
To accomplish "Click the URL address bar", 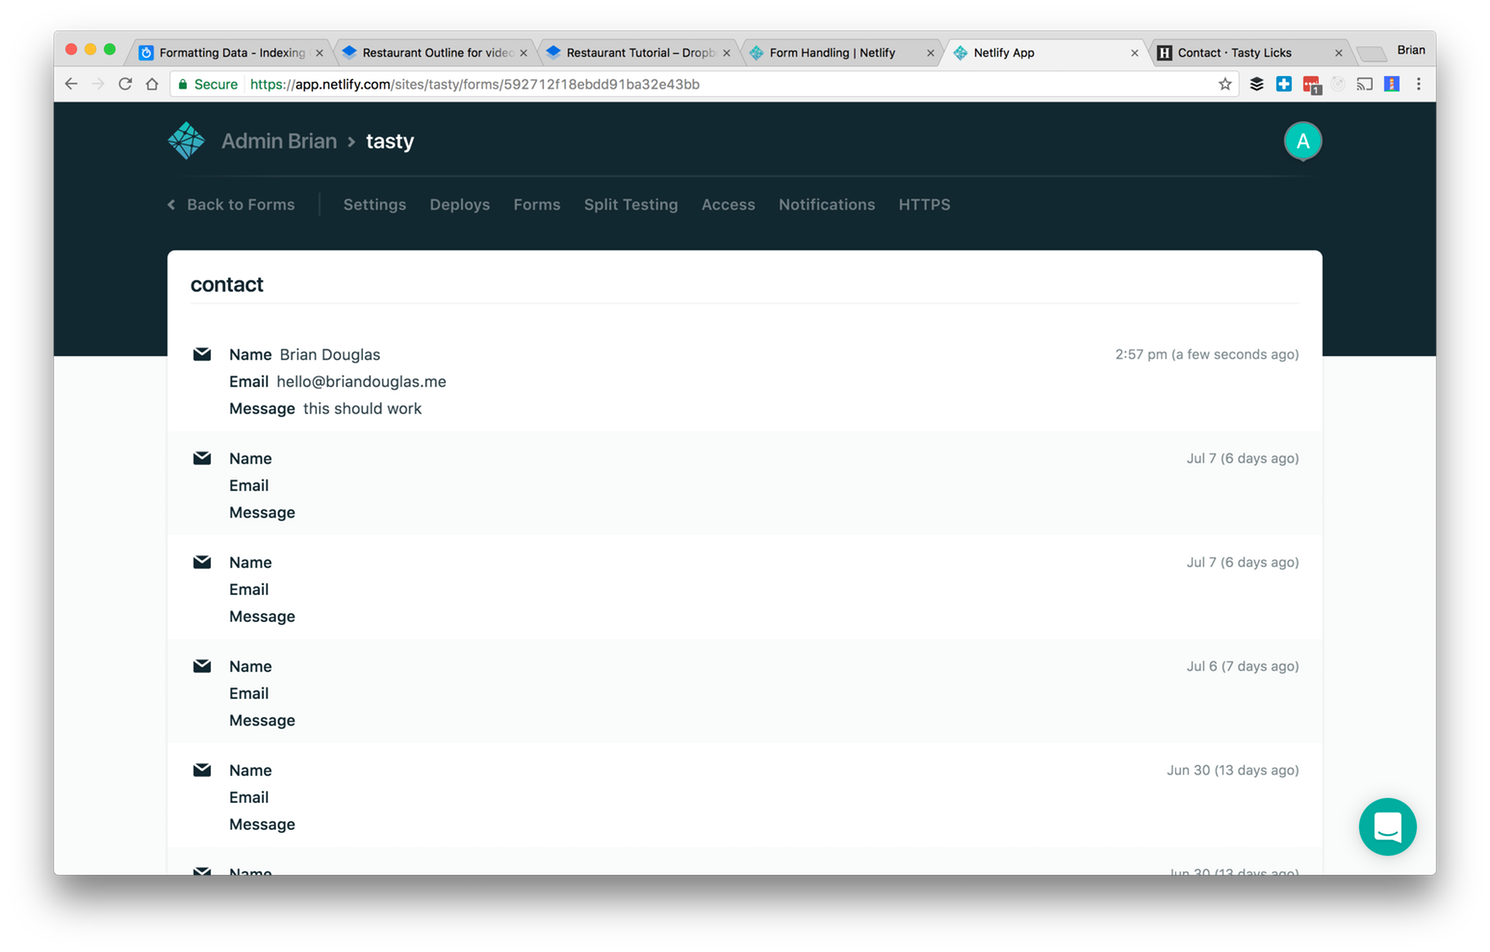I will [700, 84].
